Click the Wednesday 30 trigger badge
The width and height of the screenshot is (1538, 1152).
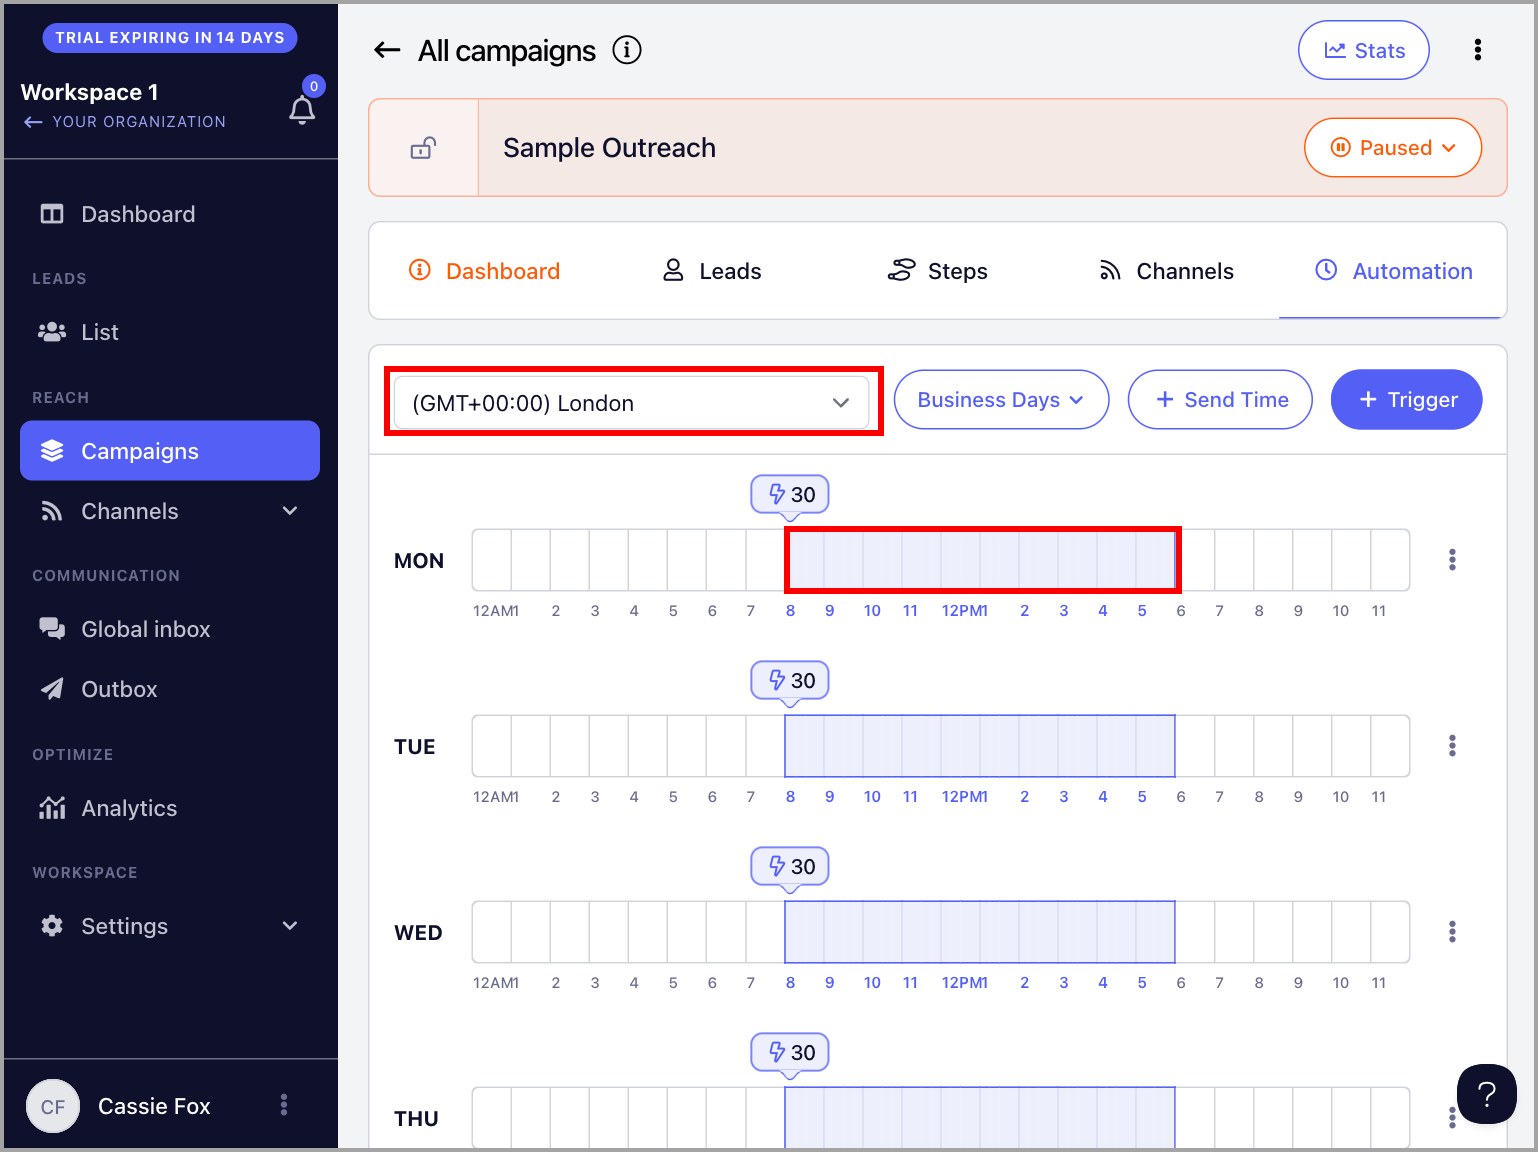(x=790, y=866)
